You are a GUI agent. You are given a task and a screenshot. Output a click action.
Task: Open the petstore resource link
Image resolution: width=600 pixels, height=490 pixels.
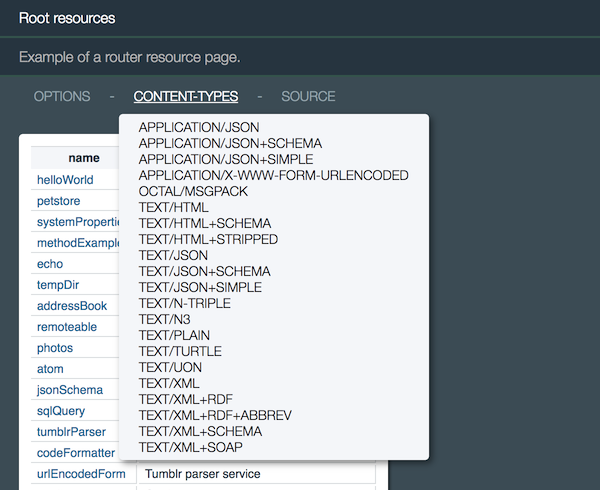[x=58, y=201]
